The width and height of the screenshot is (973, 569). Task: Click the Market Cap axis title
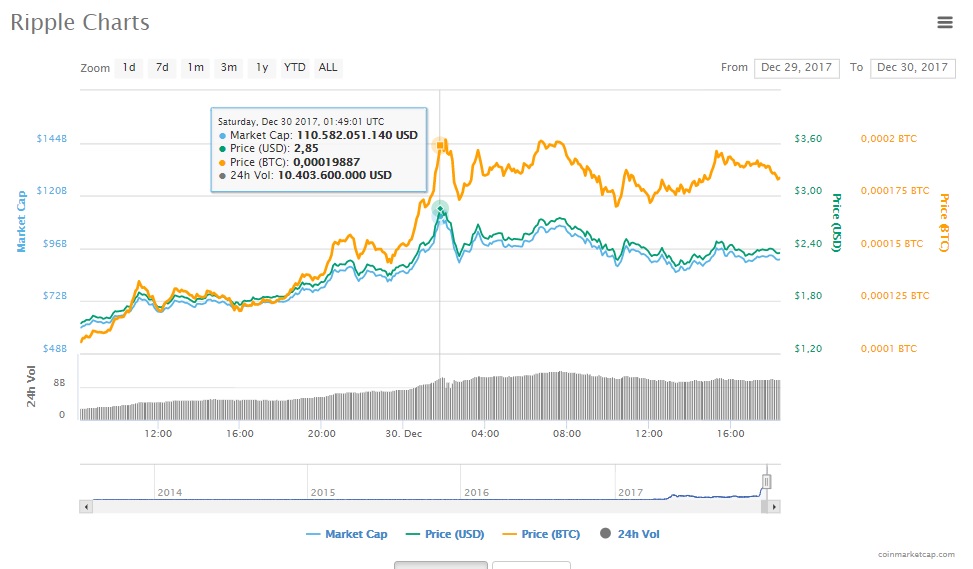21,222
